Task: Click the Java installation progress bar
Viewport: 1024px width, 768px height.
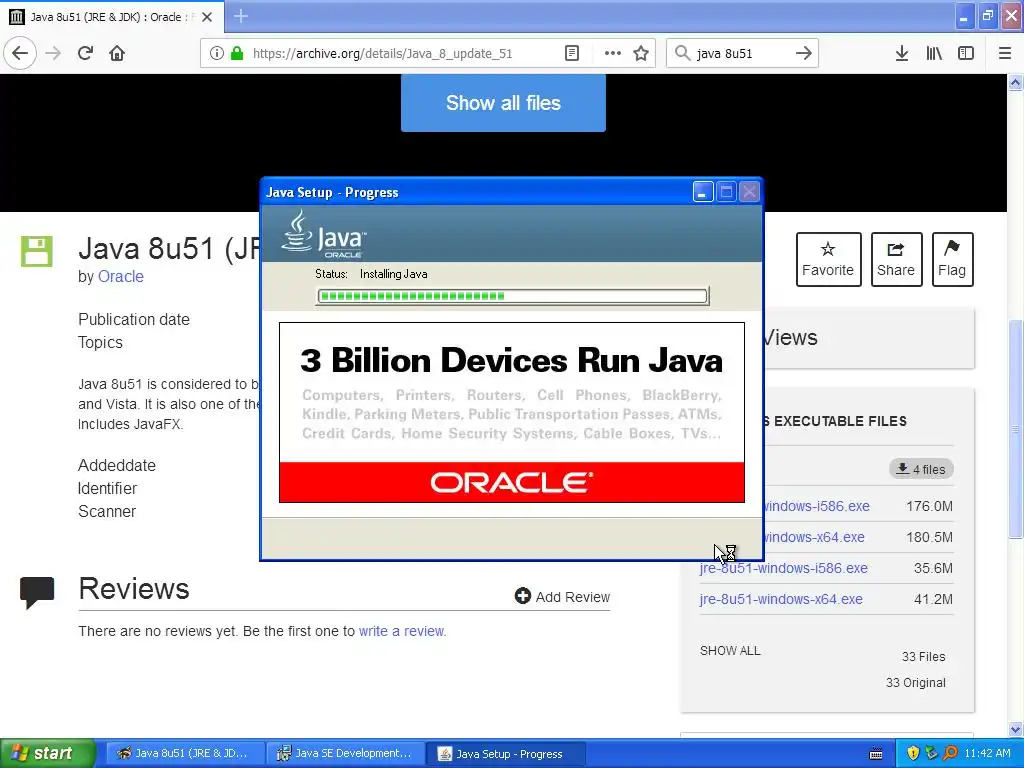Action: click(x=512, y=296)
